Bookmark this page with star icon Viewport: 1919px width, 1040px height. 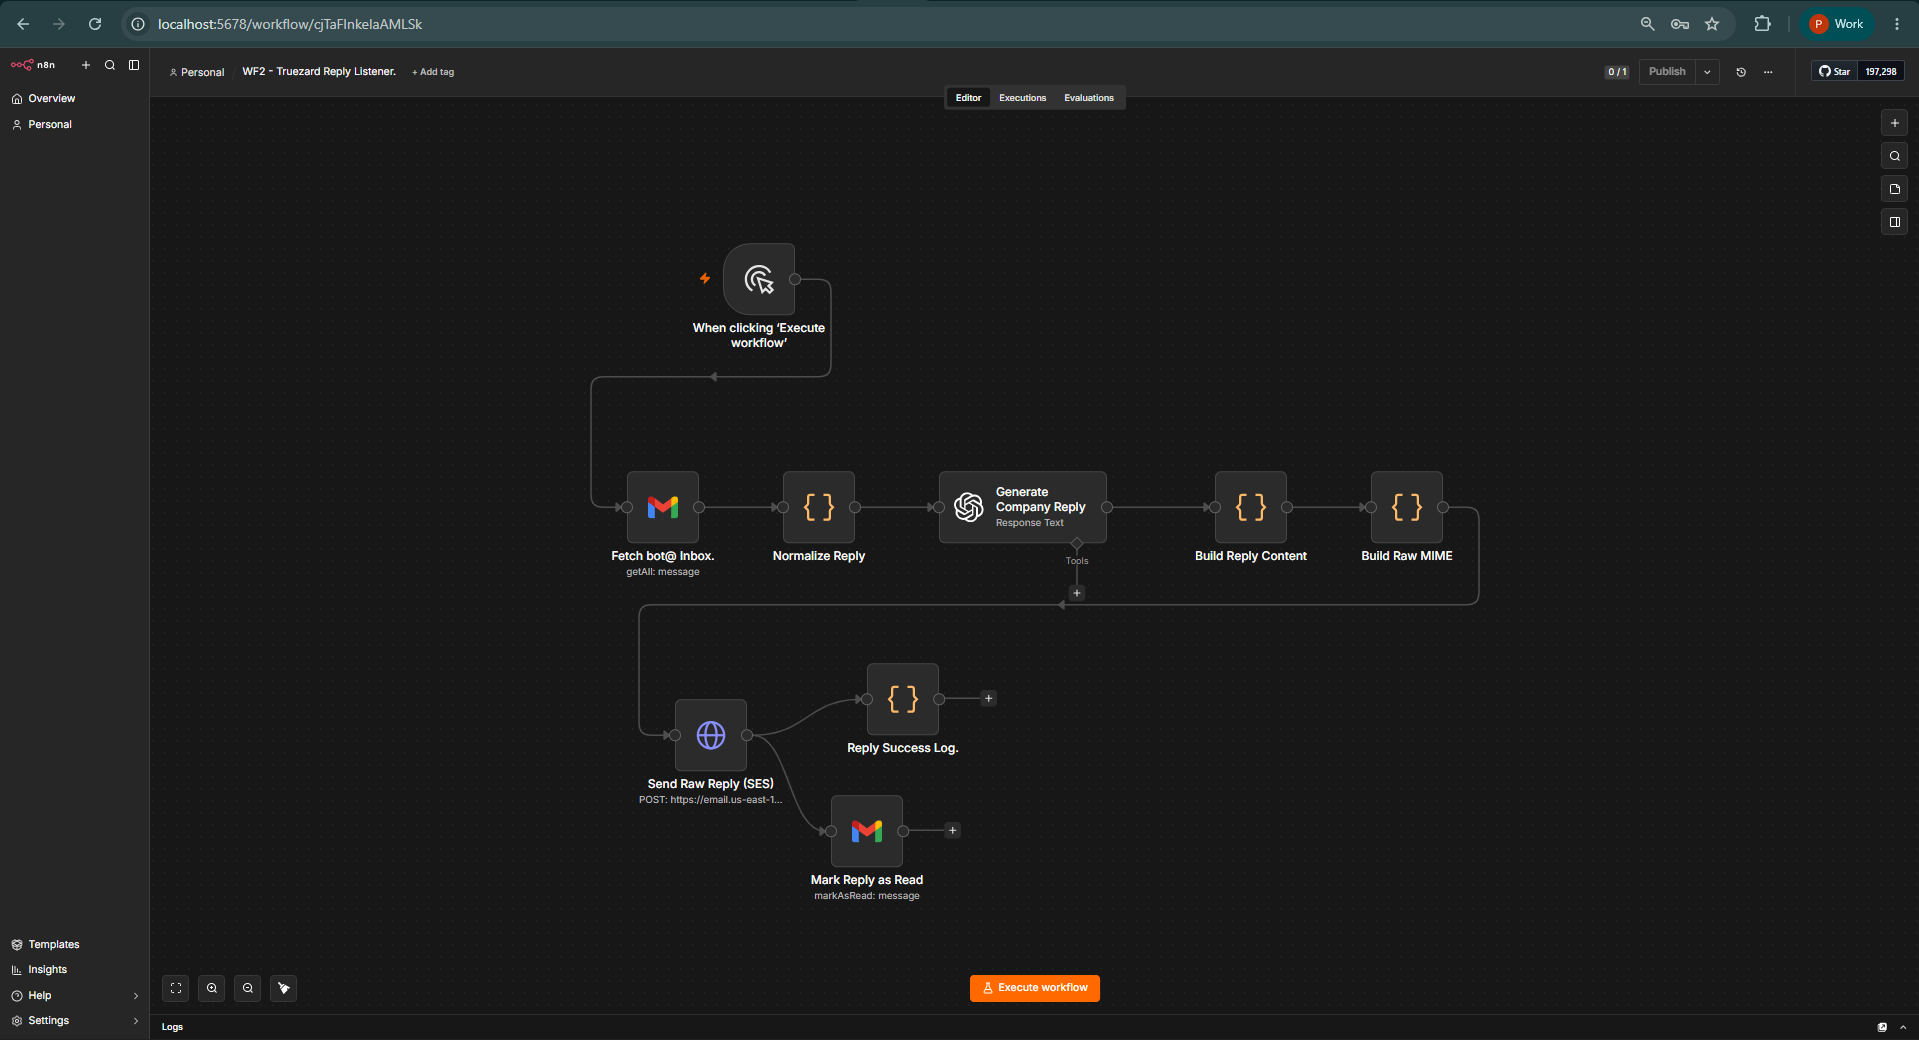pos(1712,24)
